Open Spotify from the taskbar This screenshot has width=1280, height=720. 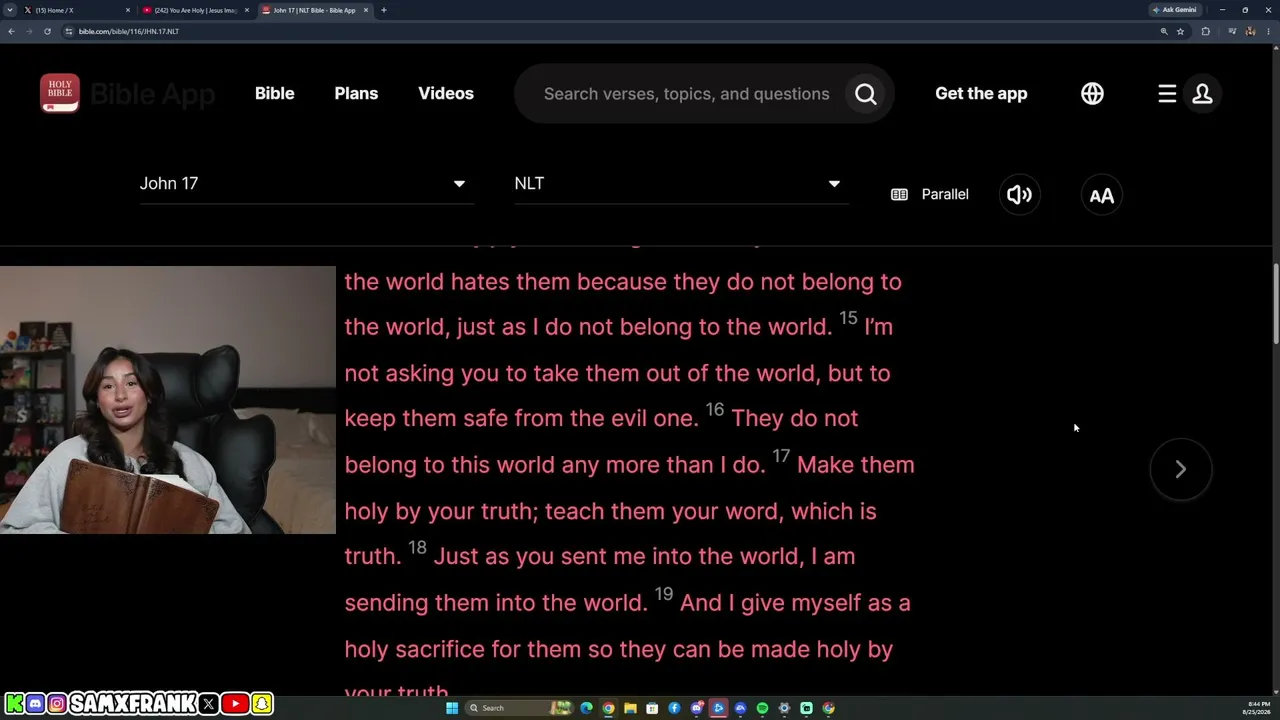tap(762, 708)
